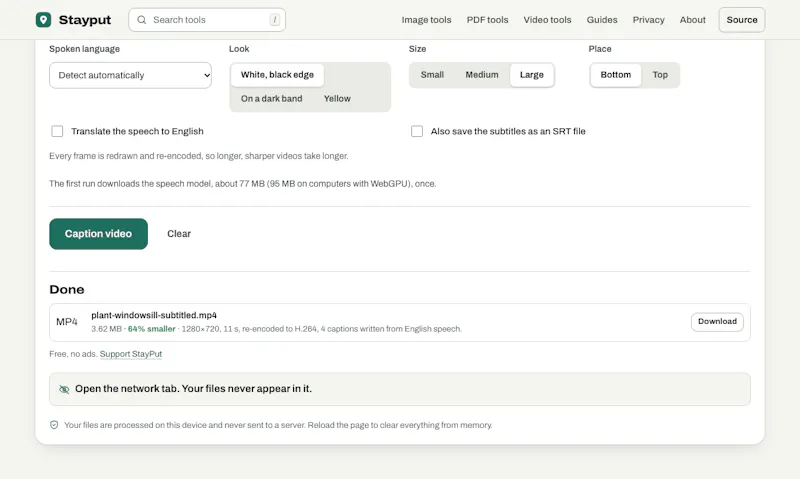This screenshot has height=479, width=800.
Task: Click the shield check icon near footer note
Action: [x=54, y=425]
